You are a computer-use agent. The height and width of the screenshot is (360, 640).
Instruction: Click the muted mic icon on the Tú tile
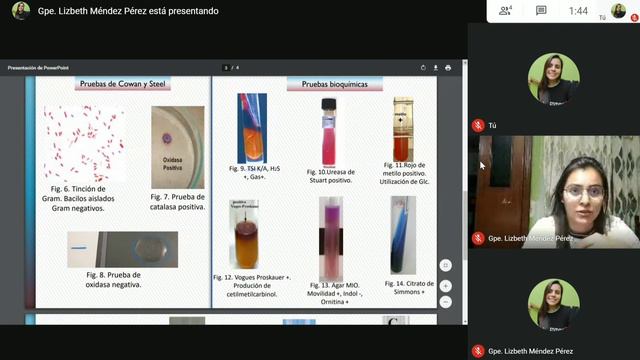coord(478,125)
